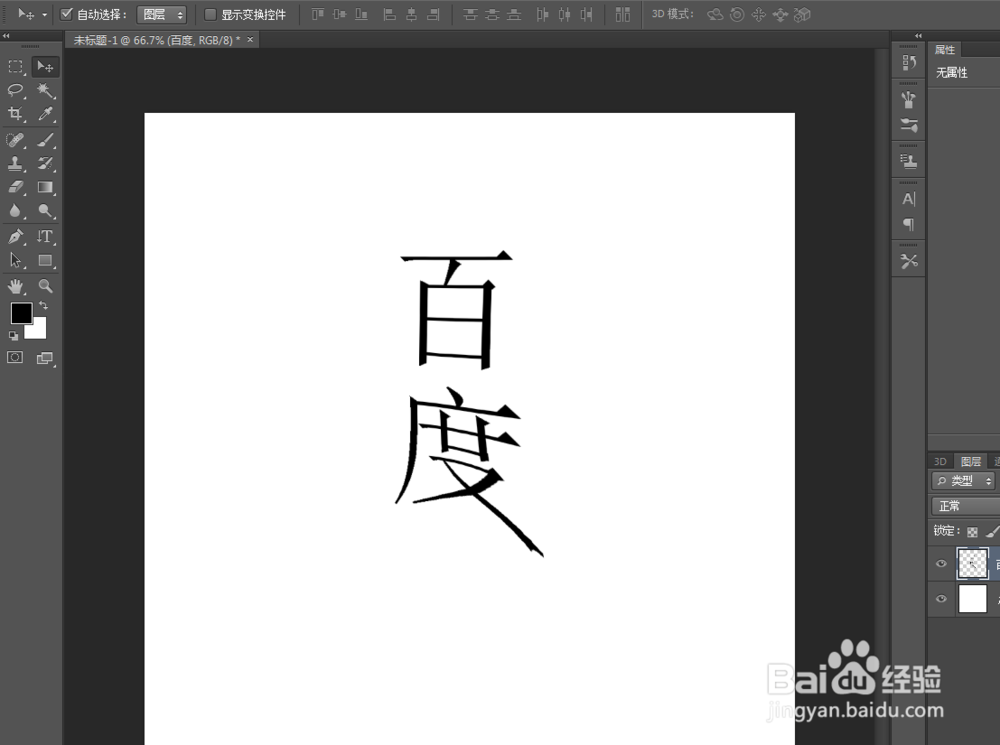Hide the white background layer
1000x745 pixels.
(x=941, y=598)
